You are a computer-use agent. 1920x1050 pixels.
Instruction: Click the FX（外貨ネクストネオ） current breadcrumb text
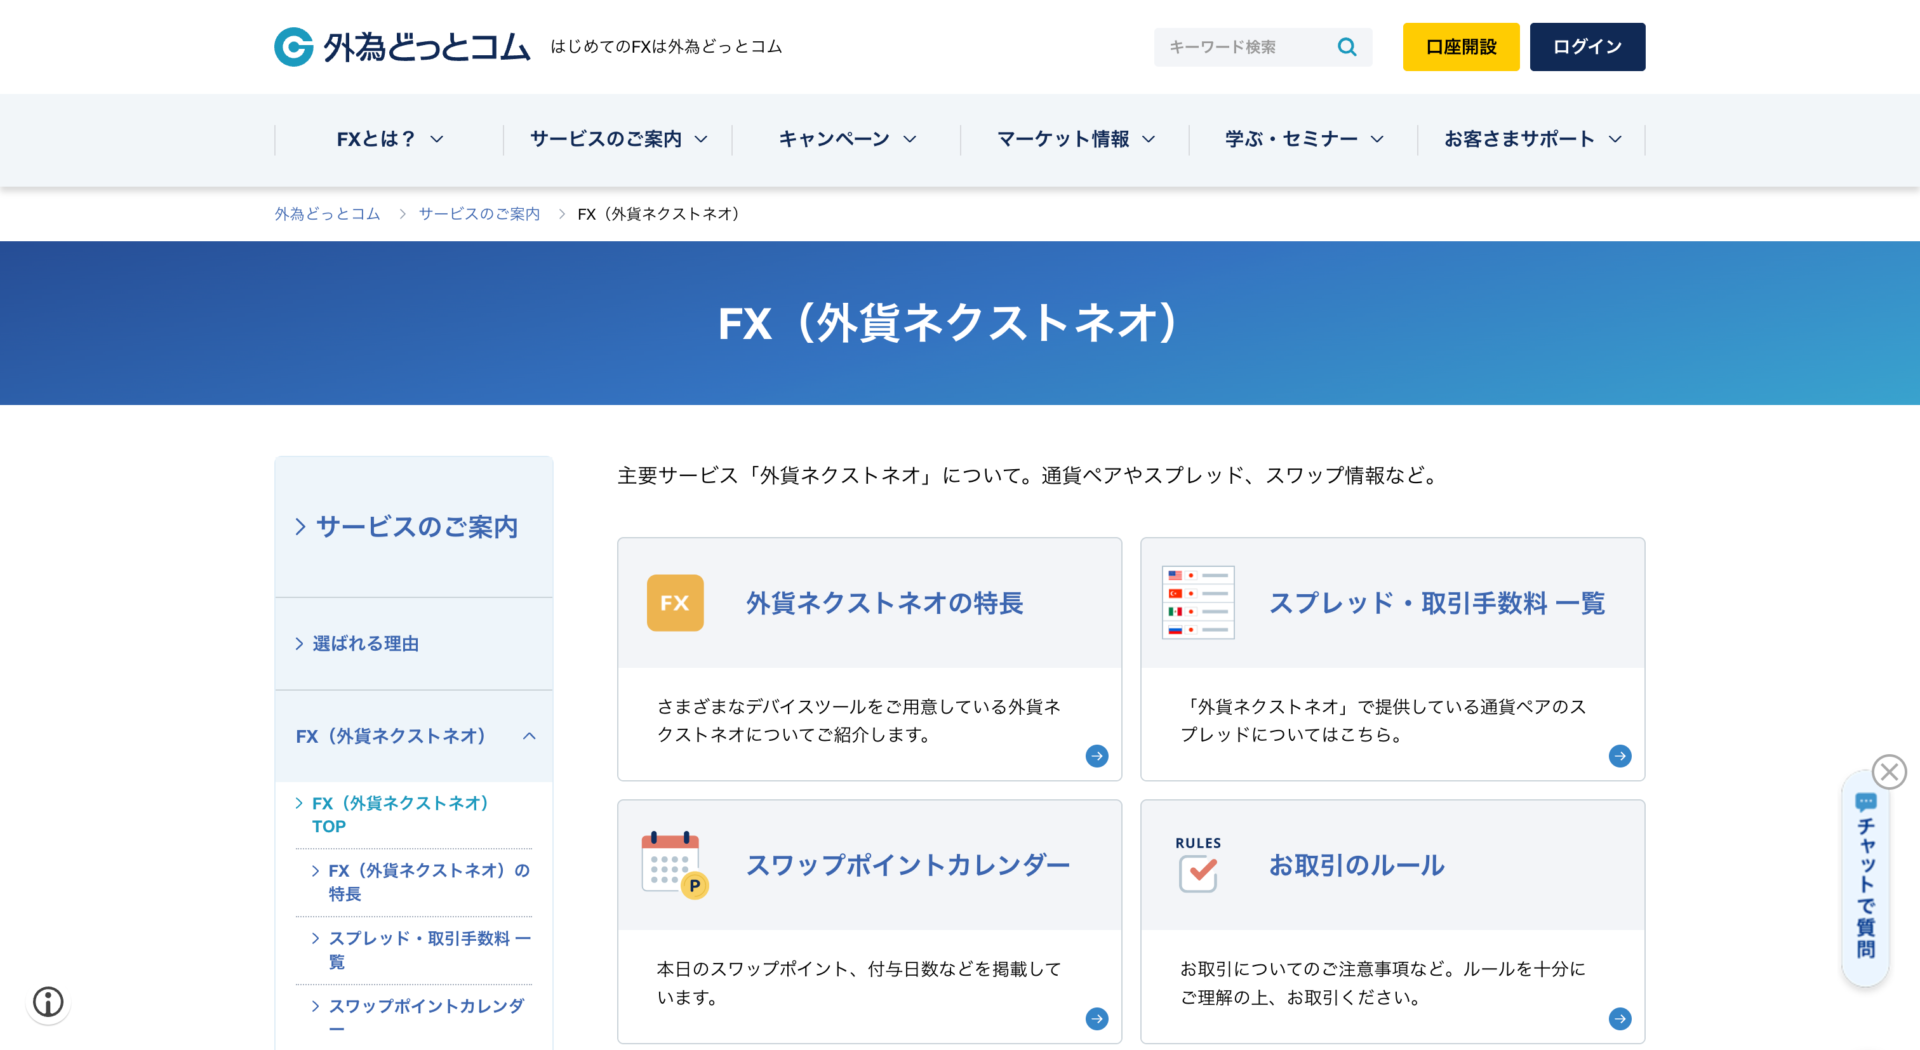(658, 214)
